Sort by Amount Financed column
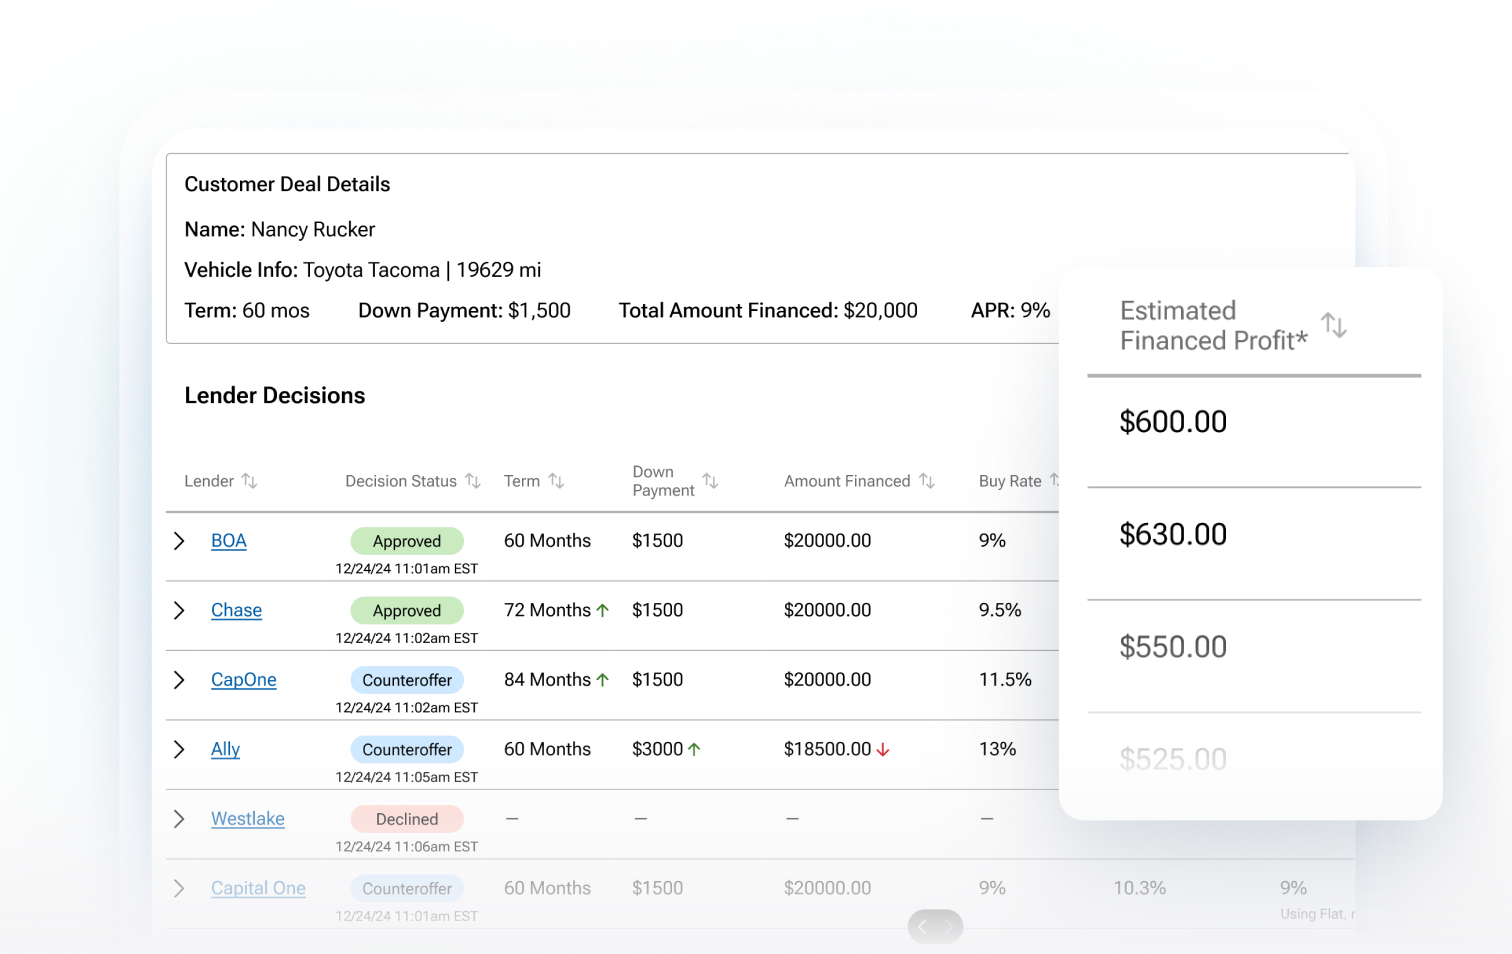Screen dimensions: 1512x954 click(x=927, y=481)
